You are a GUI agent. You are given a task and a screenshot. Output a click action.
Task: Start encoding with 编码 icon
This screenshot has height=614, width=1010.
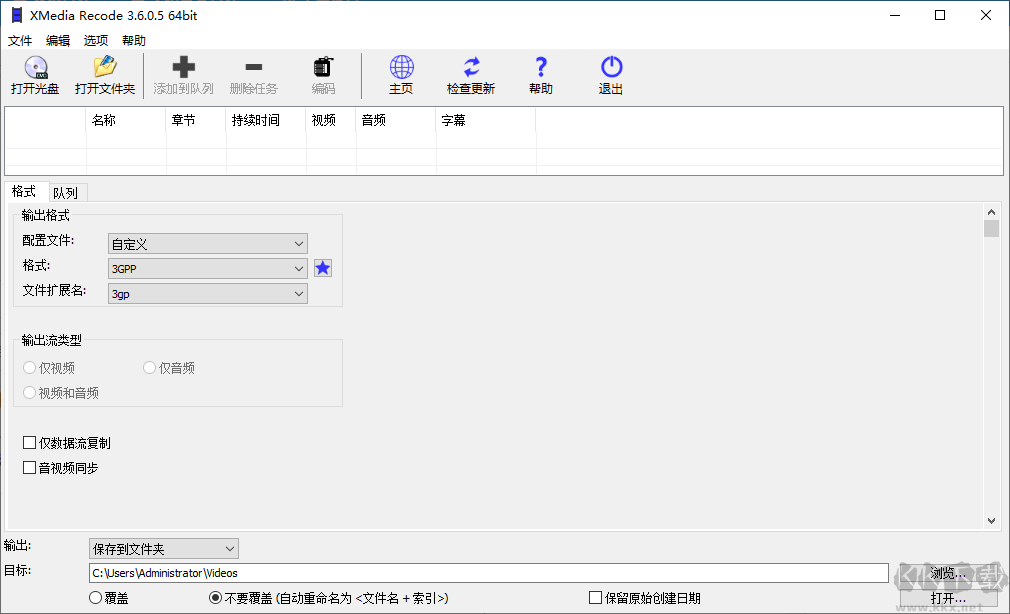323,66
